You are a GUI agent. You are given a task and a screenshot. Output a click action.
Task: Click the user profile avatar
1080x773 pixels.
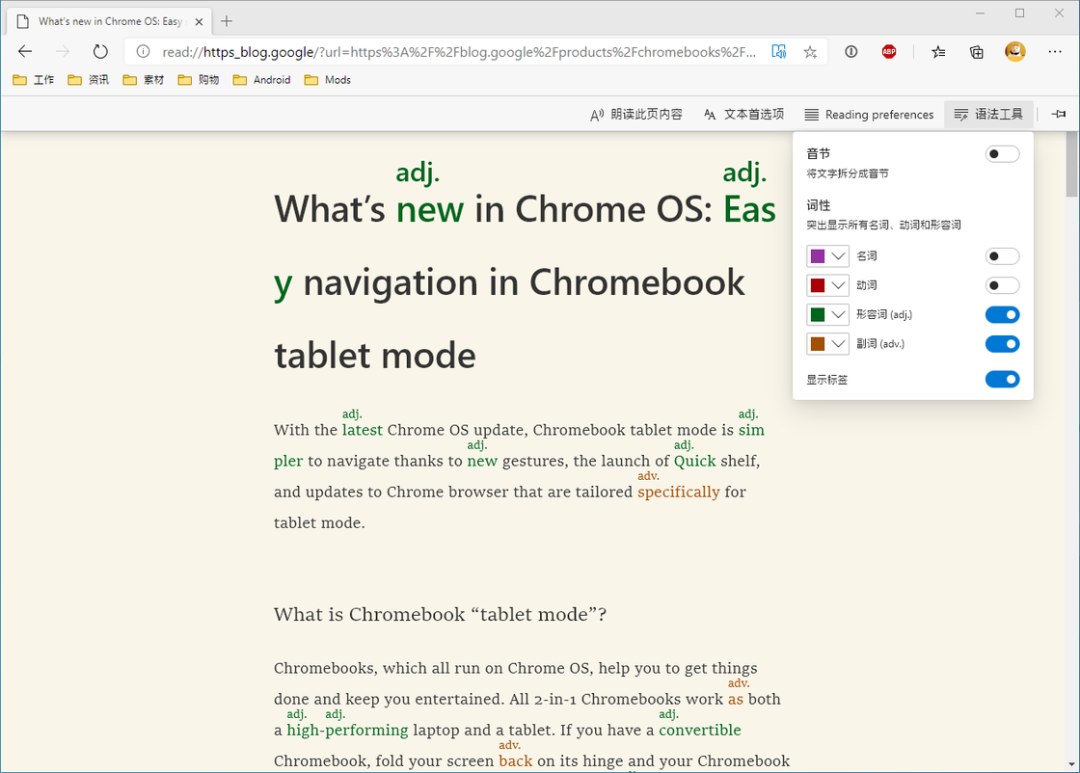pos(1015,52)
